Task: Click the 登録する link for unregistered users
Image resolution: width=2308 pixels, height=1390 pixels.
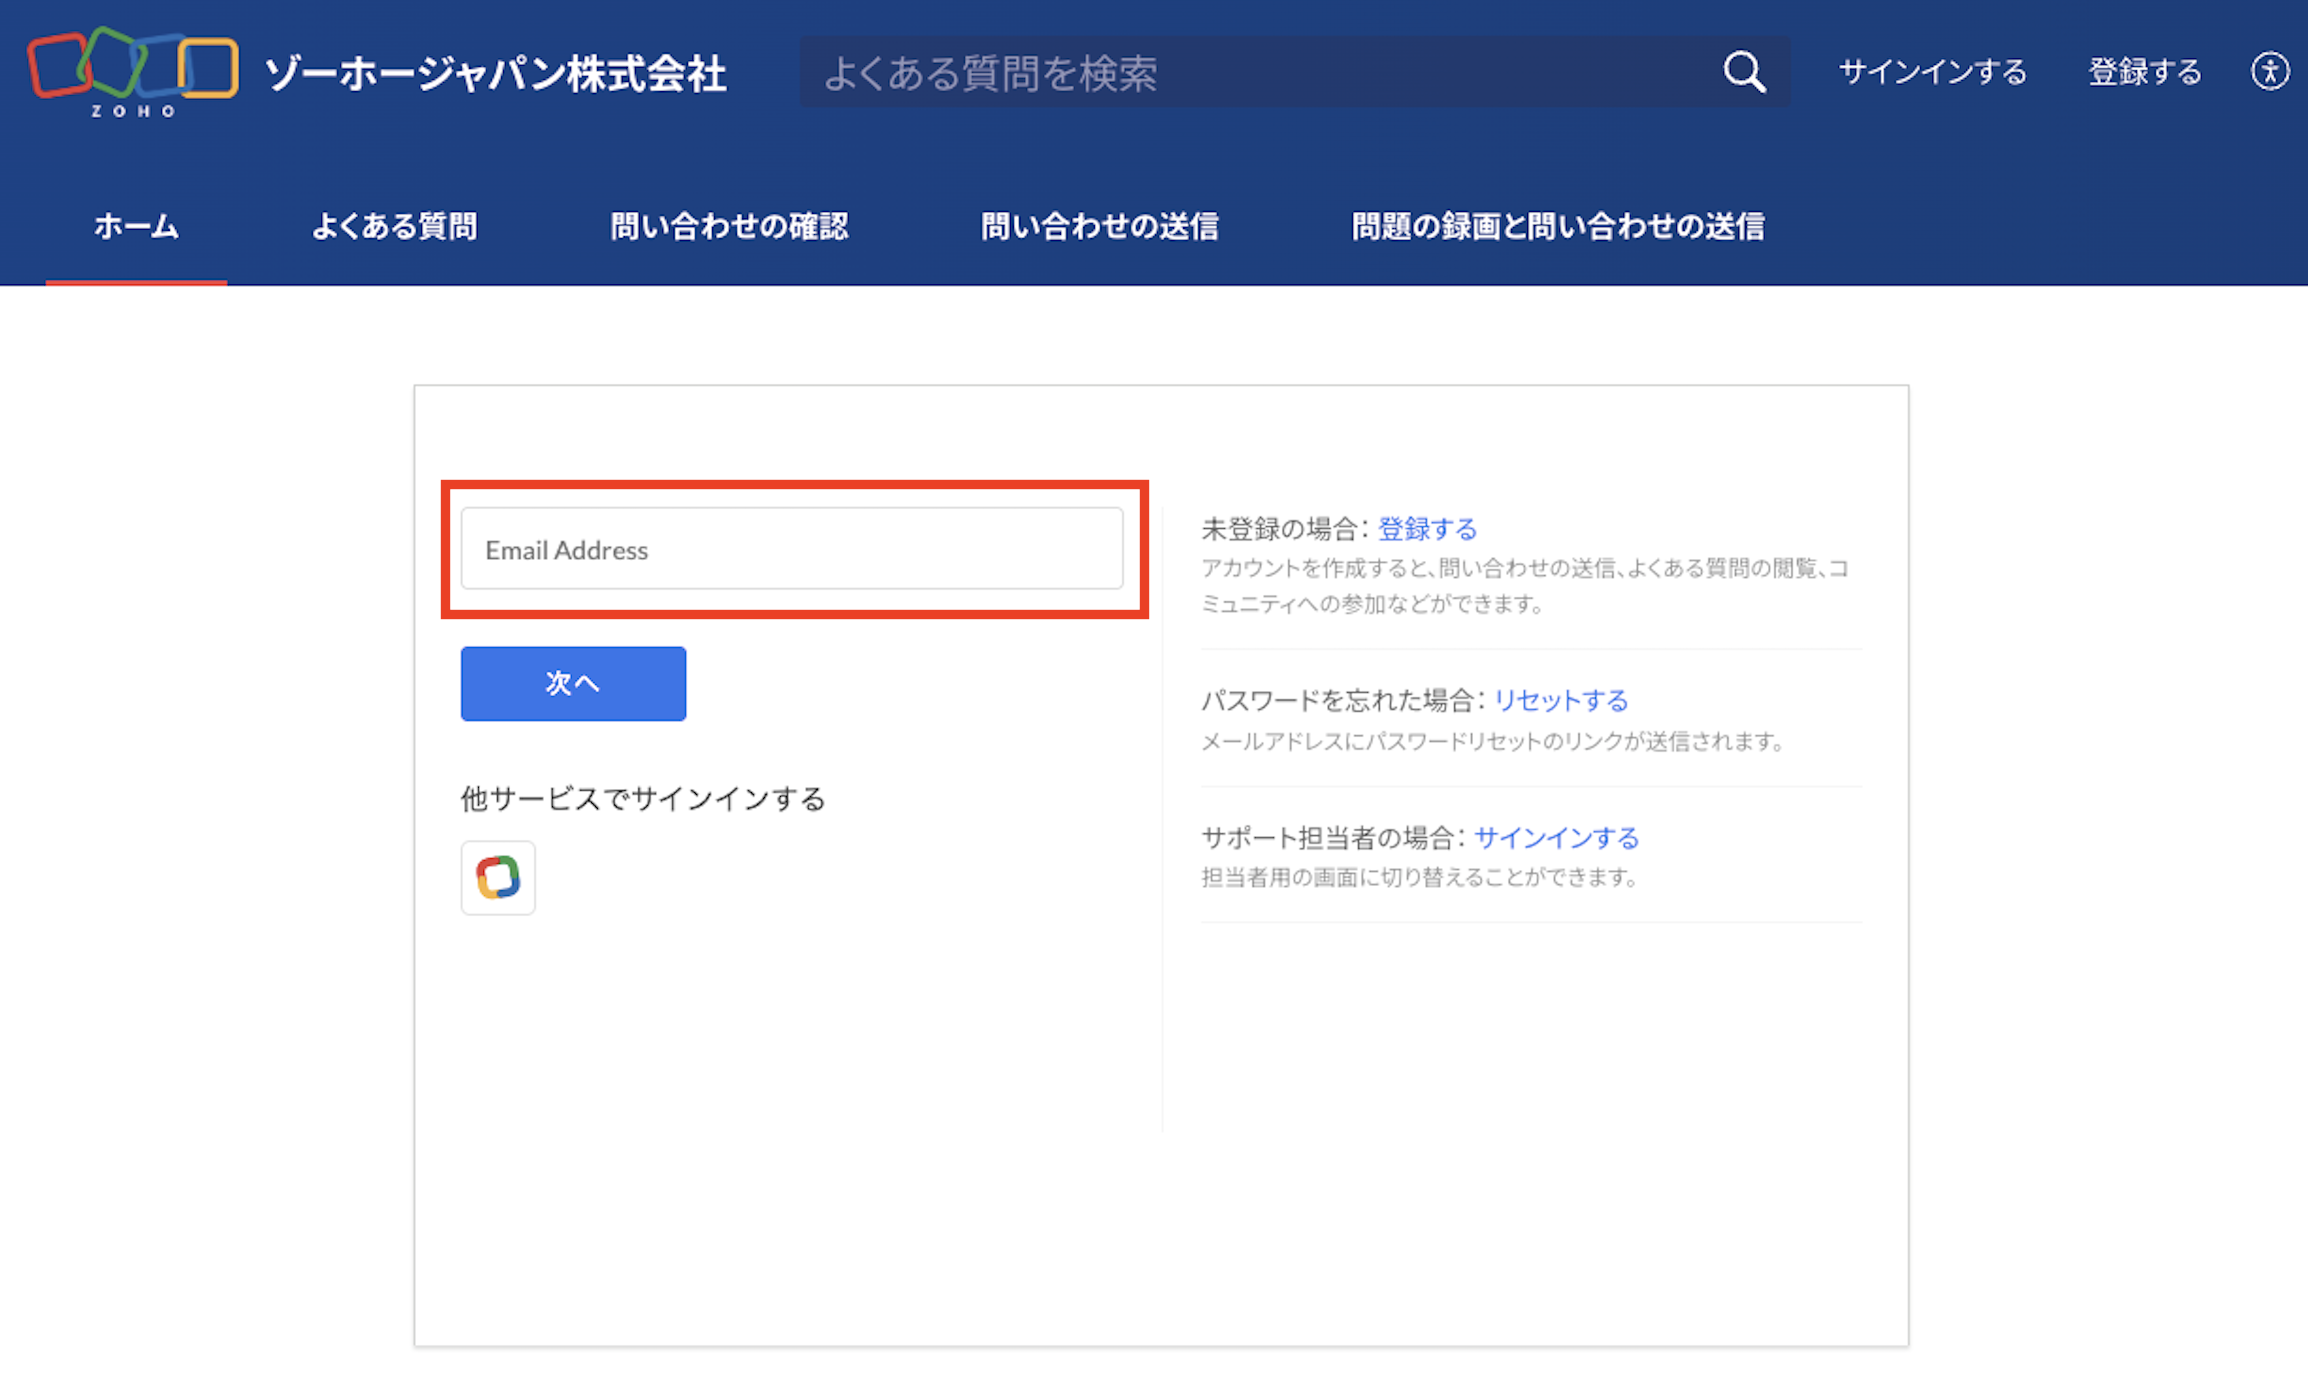Action: point(1427,528)
